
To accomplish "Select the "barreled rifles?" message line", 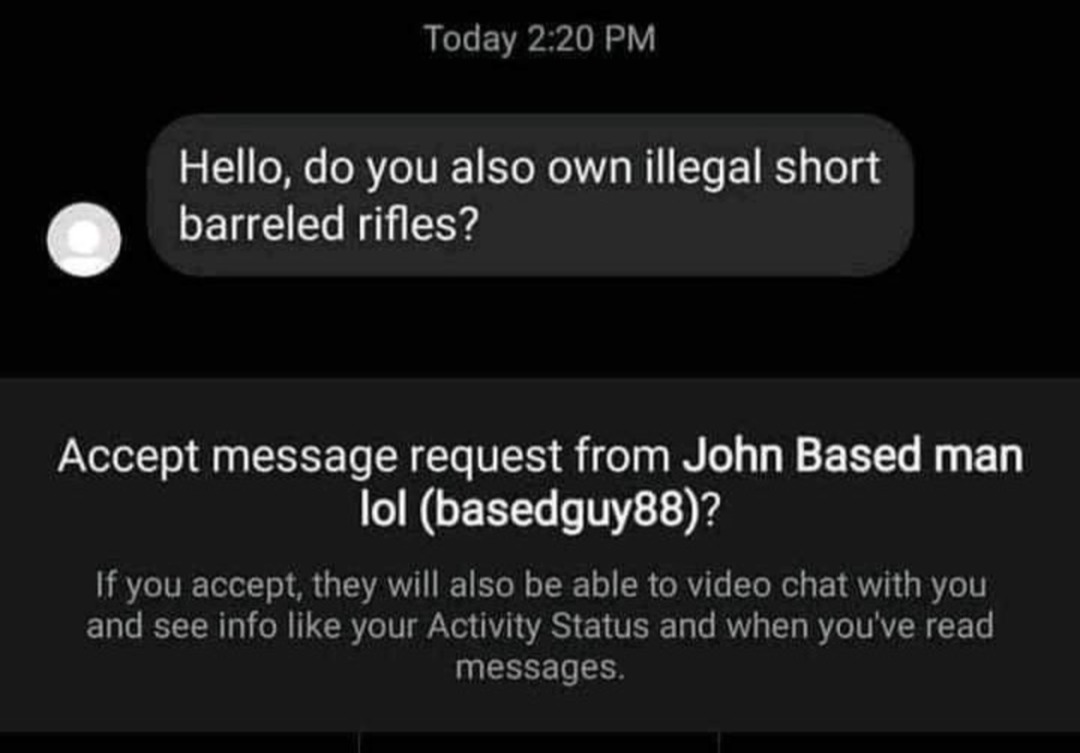I will pyautogui.click(x=329, y=225).
